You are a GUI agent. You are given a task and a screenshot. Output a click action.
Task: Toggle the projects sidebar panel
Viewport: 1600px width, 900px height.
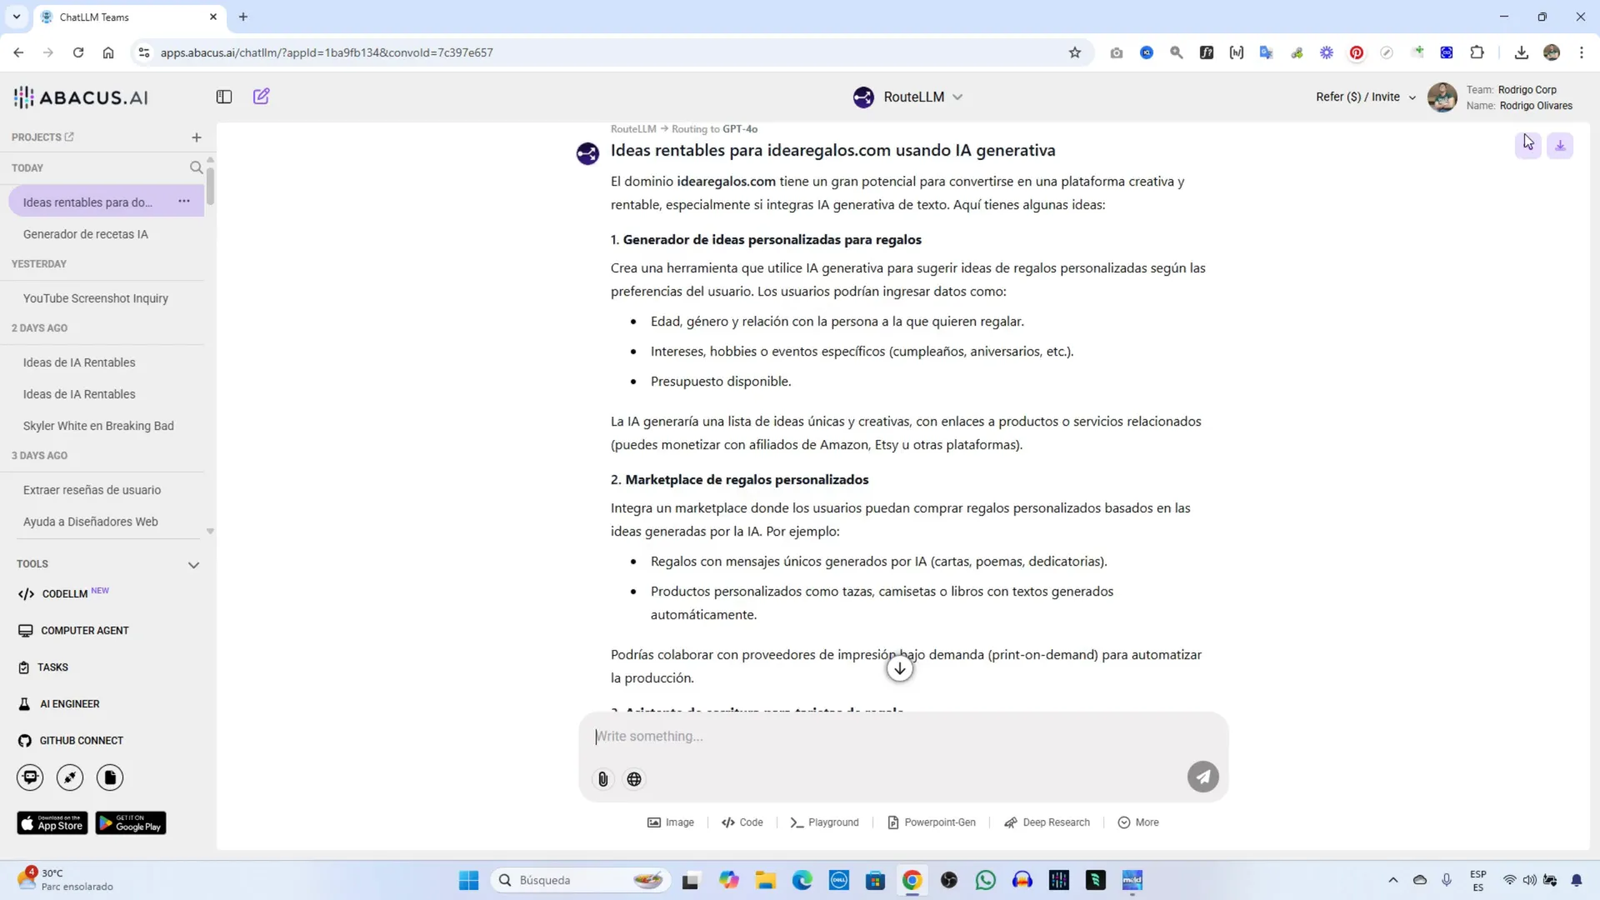point(223,96)
